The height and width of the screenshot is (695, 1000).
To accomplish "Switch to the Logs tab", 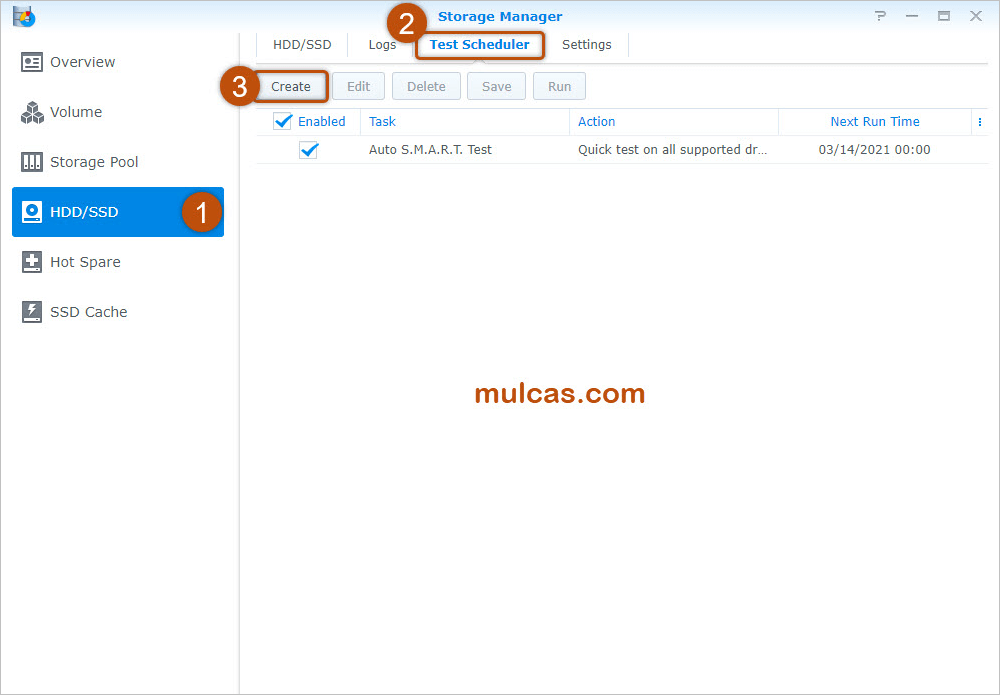I will (382, 45).
